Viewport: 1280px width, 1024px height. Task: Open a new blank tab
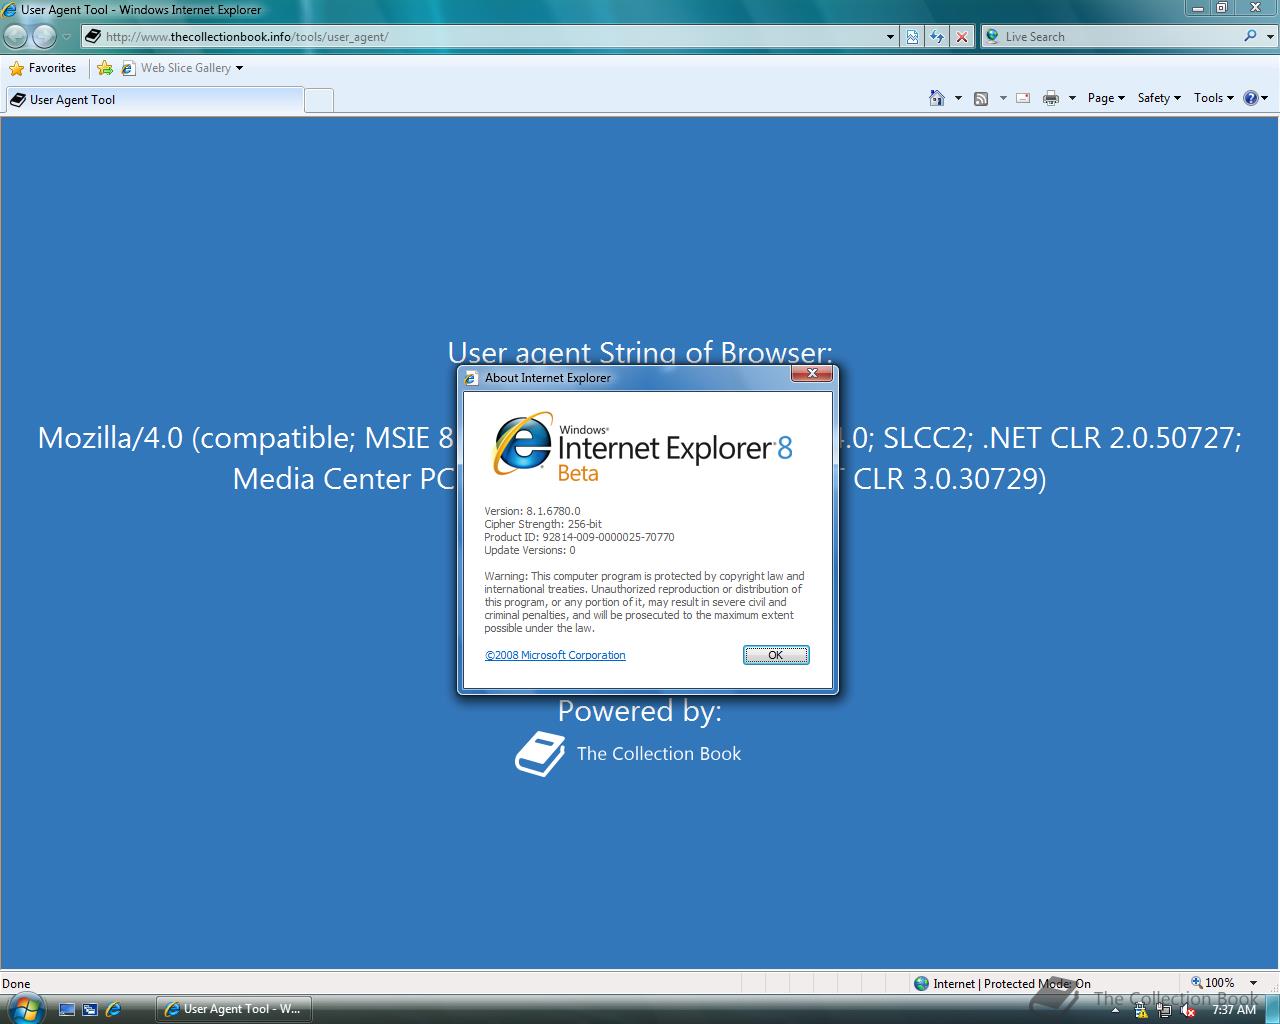point(319,100)
